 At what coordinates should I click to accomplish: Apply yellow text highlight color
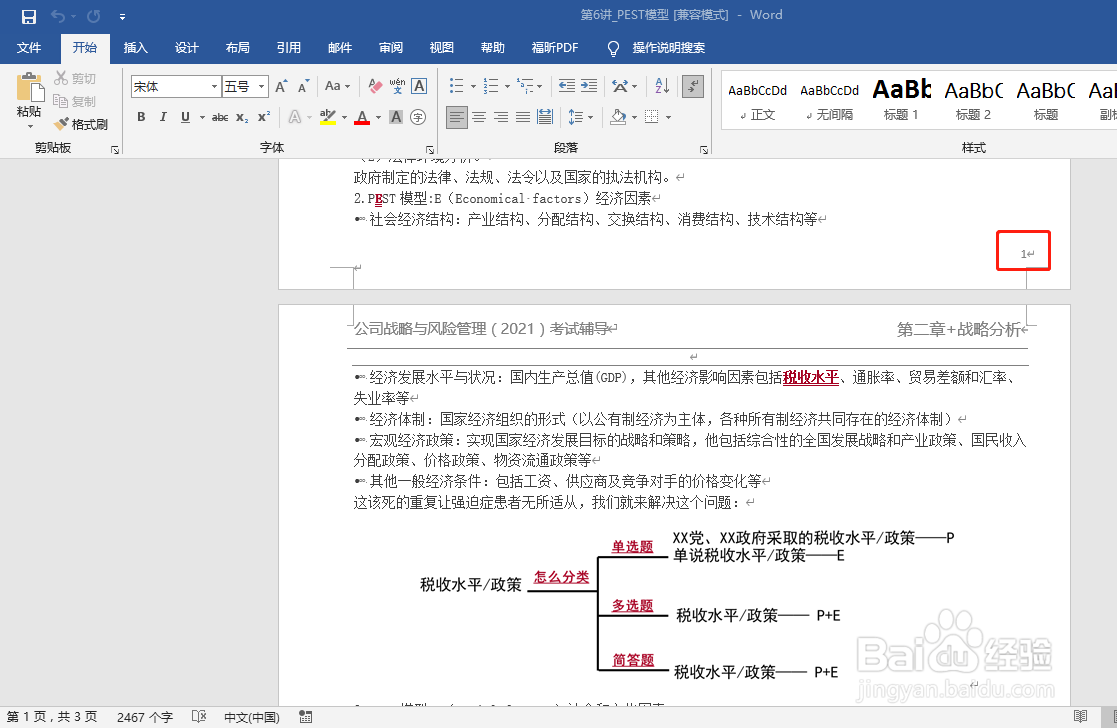coord(328,117)
